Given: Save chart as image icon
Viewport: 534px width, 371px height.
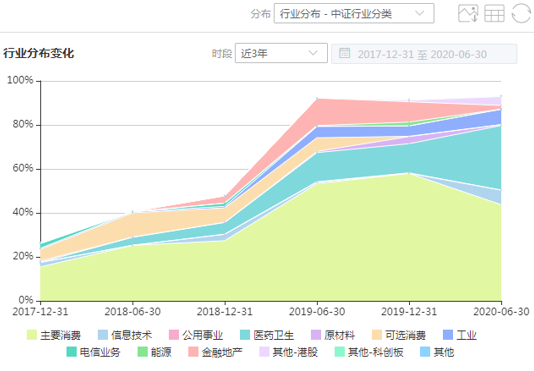Looking at the screenshot, I should 468,13.
